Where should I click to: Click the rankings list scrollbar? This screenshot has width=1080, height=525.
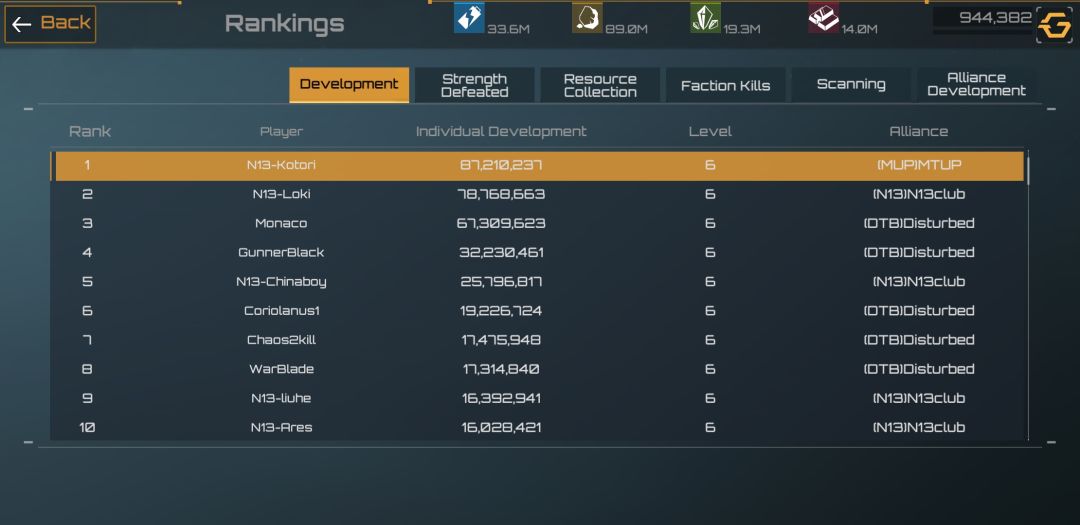(1028, 295)
